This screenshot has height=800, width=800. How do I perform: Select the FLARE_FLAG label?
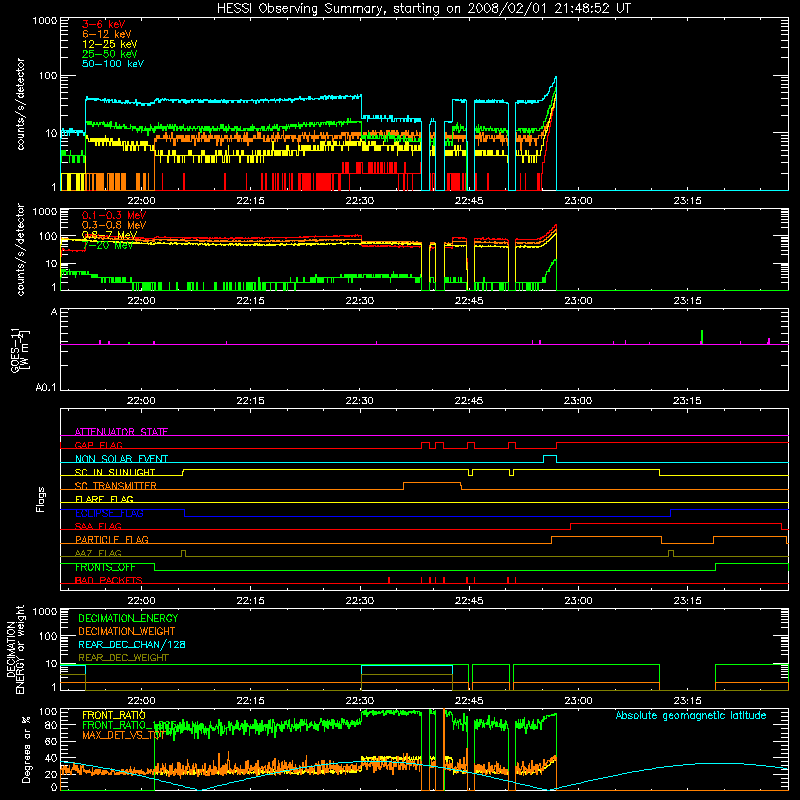[x=104, y=499]
